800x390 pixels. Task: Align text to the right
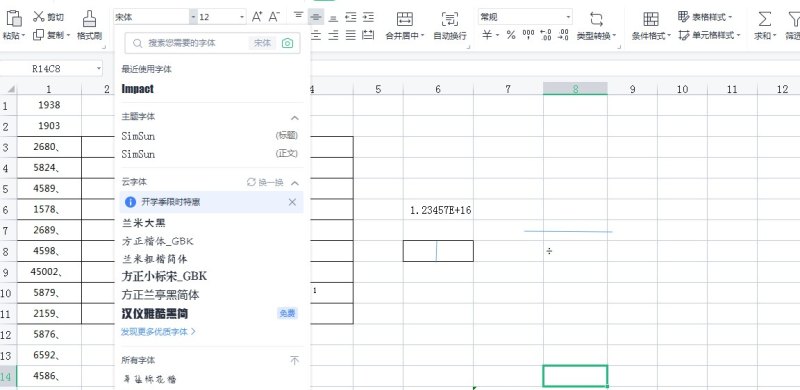(333, 35)
